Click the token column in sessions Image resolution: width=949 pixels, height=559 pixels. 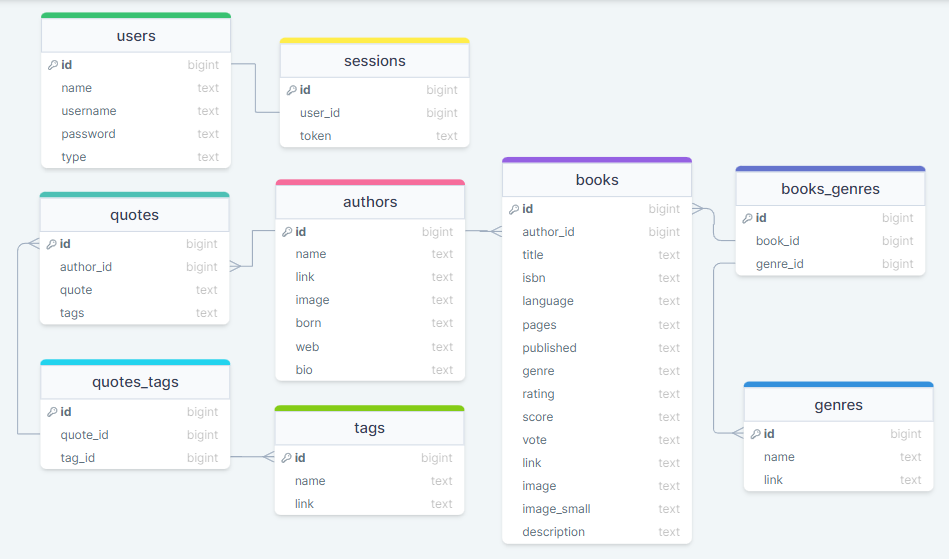(375, 136)
